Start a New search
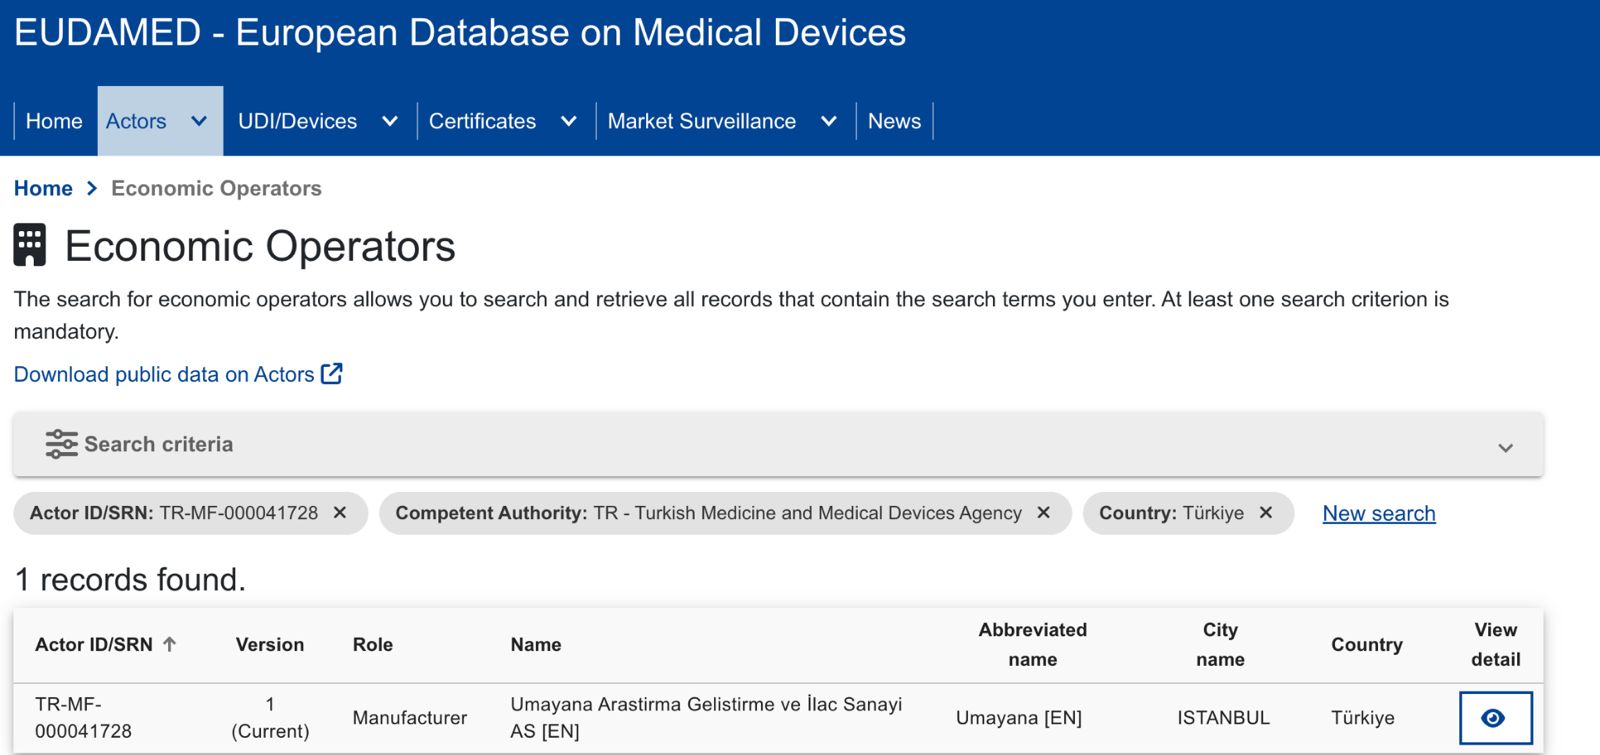Image resolution: width=1600 pixels, height=755 pixels. point(1379,513)
